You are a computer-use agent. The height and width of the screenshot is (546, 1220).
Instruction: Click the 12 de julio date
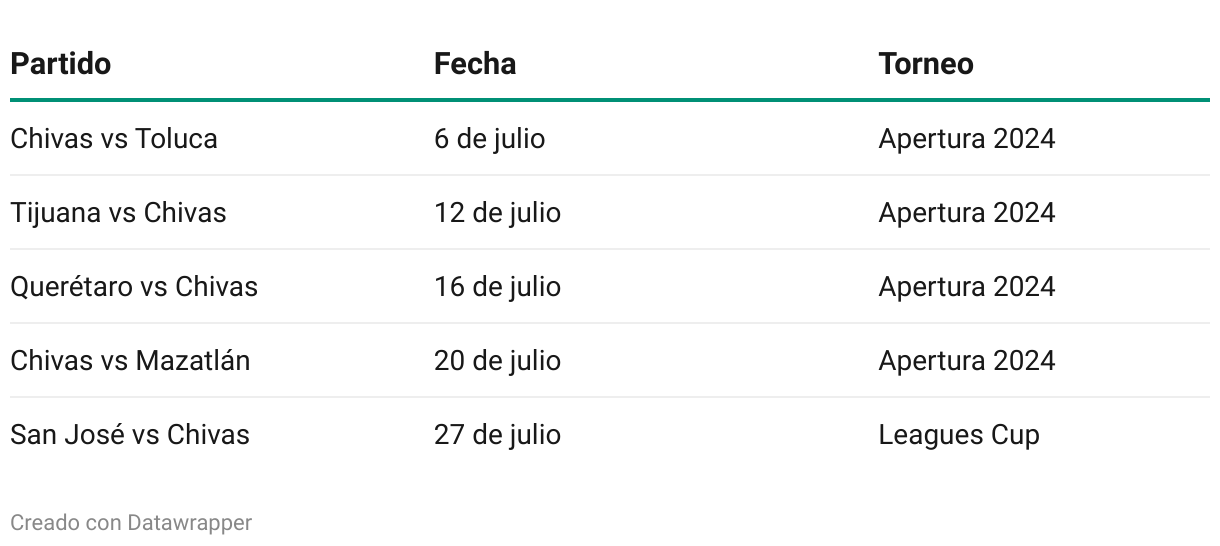pos(497,213)
